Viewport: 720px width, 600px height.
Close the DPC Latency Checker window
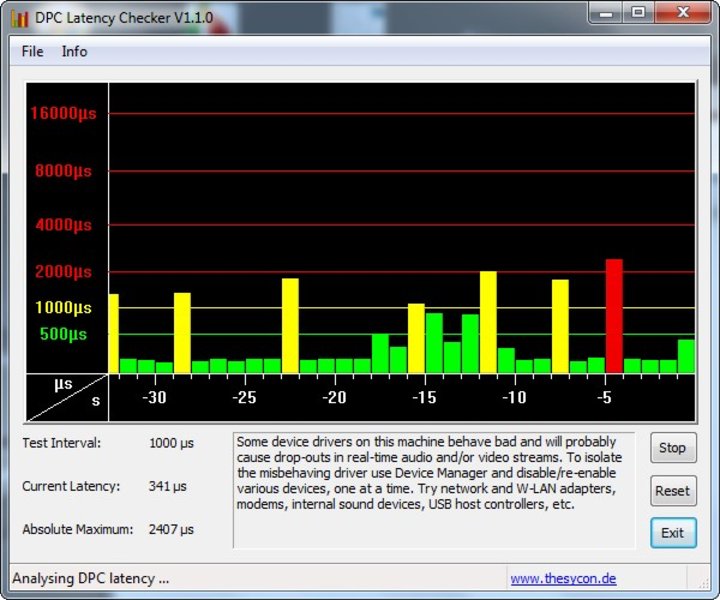pos(682,13)
